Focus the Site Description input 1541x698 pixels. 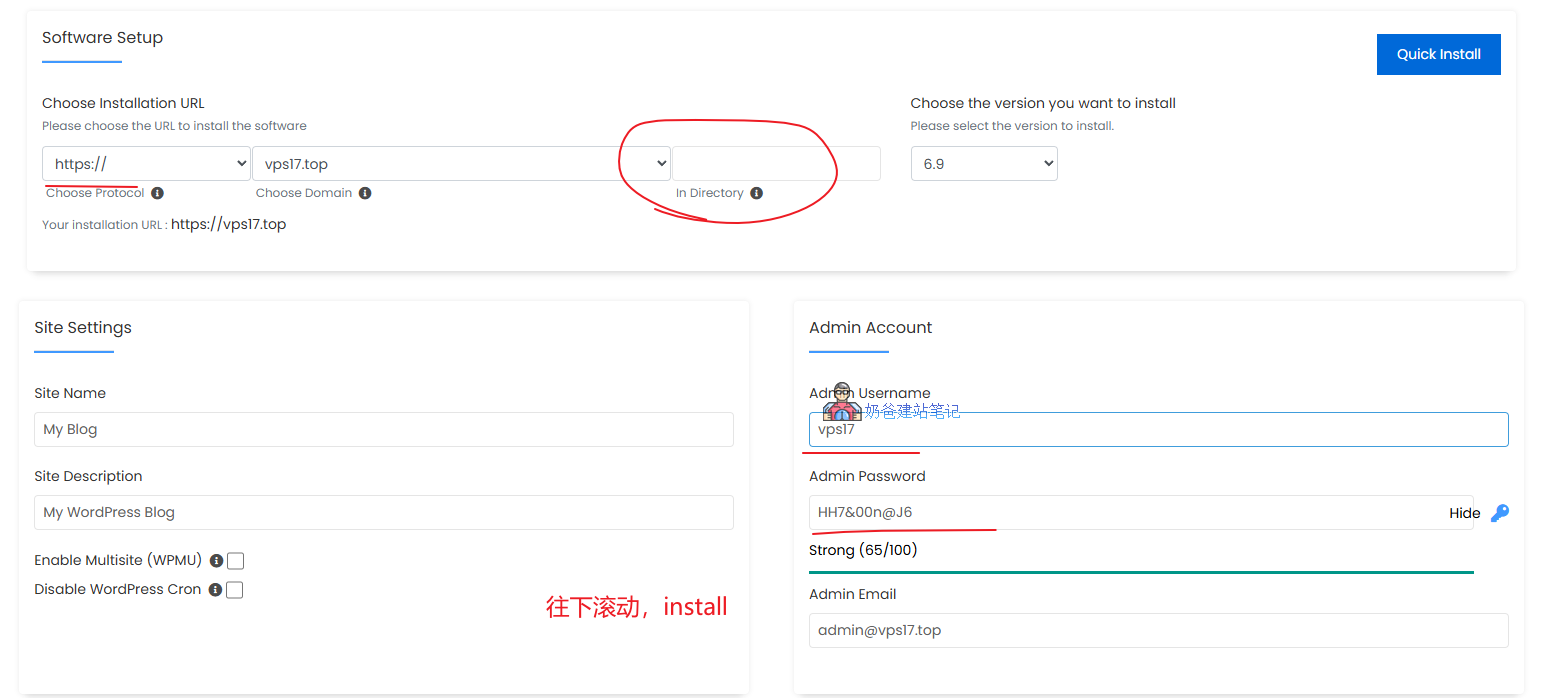[x=384, y=512]
